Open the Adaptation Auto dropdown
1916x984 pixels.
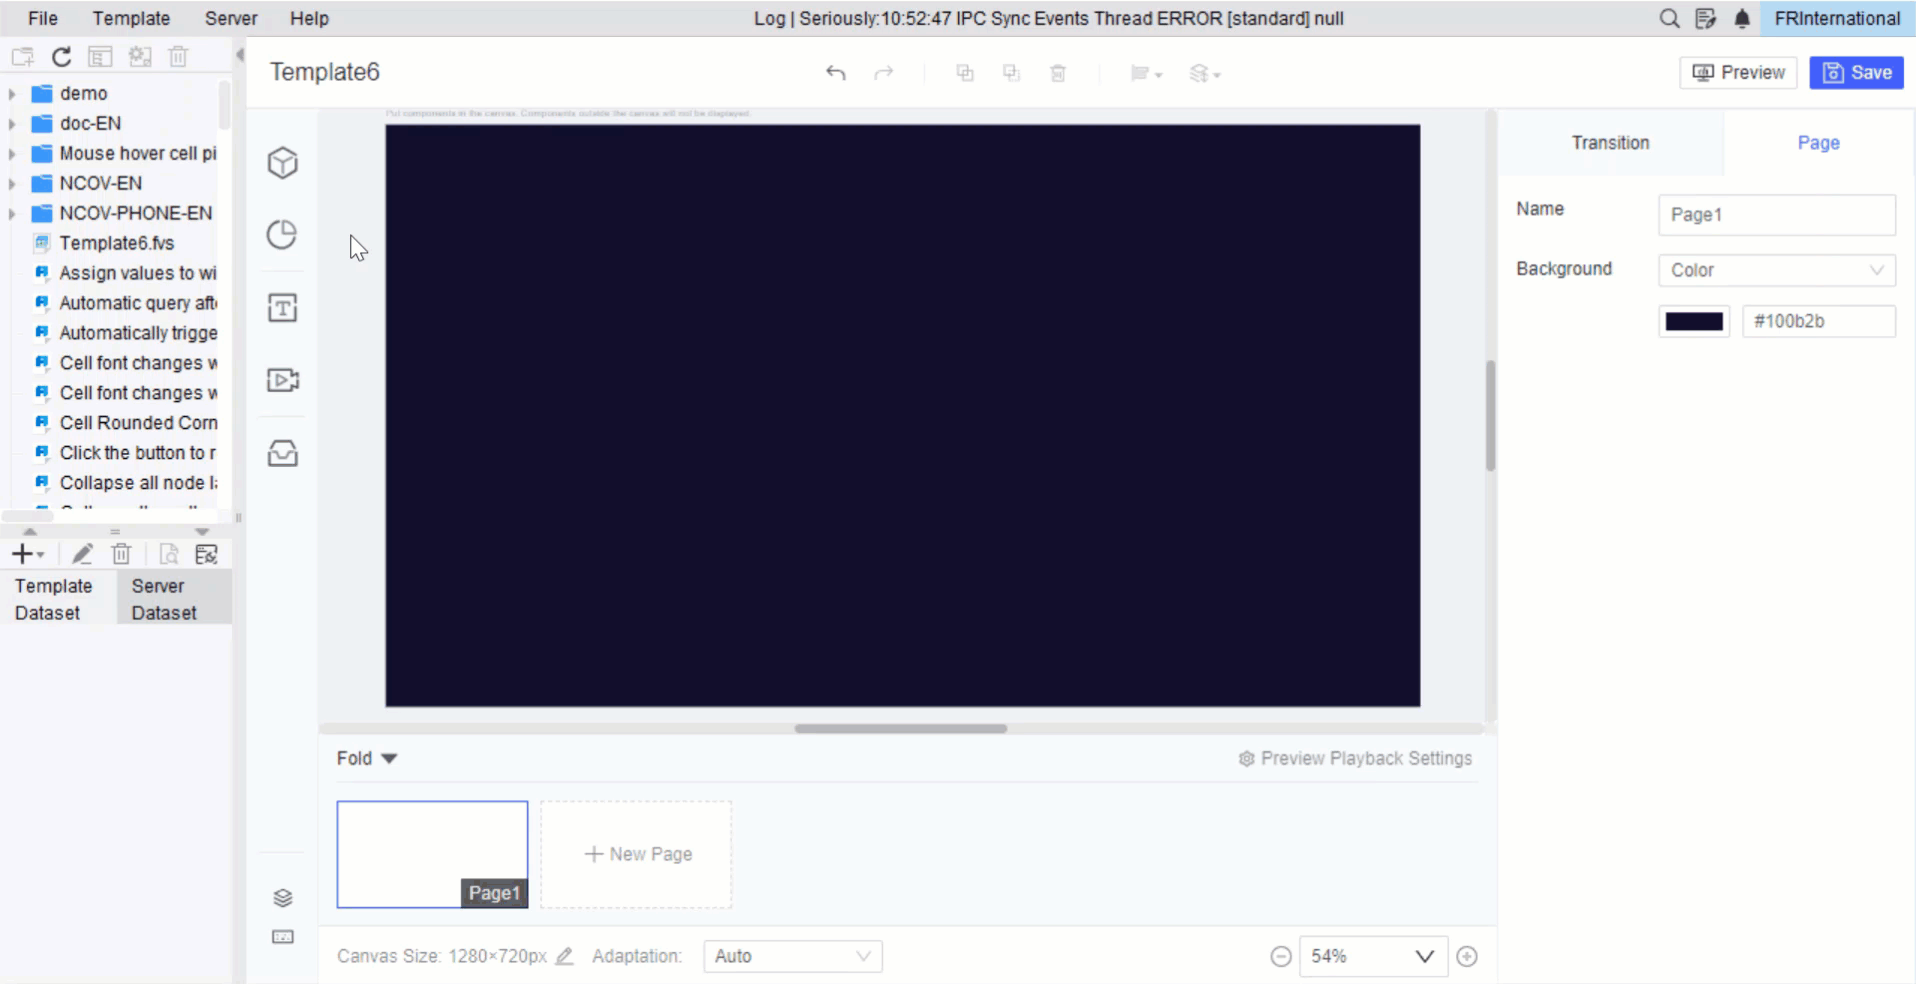[793, 956]
